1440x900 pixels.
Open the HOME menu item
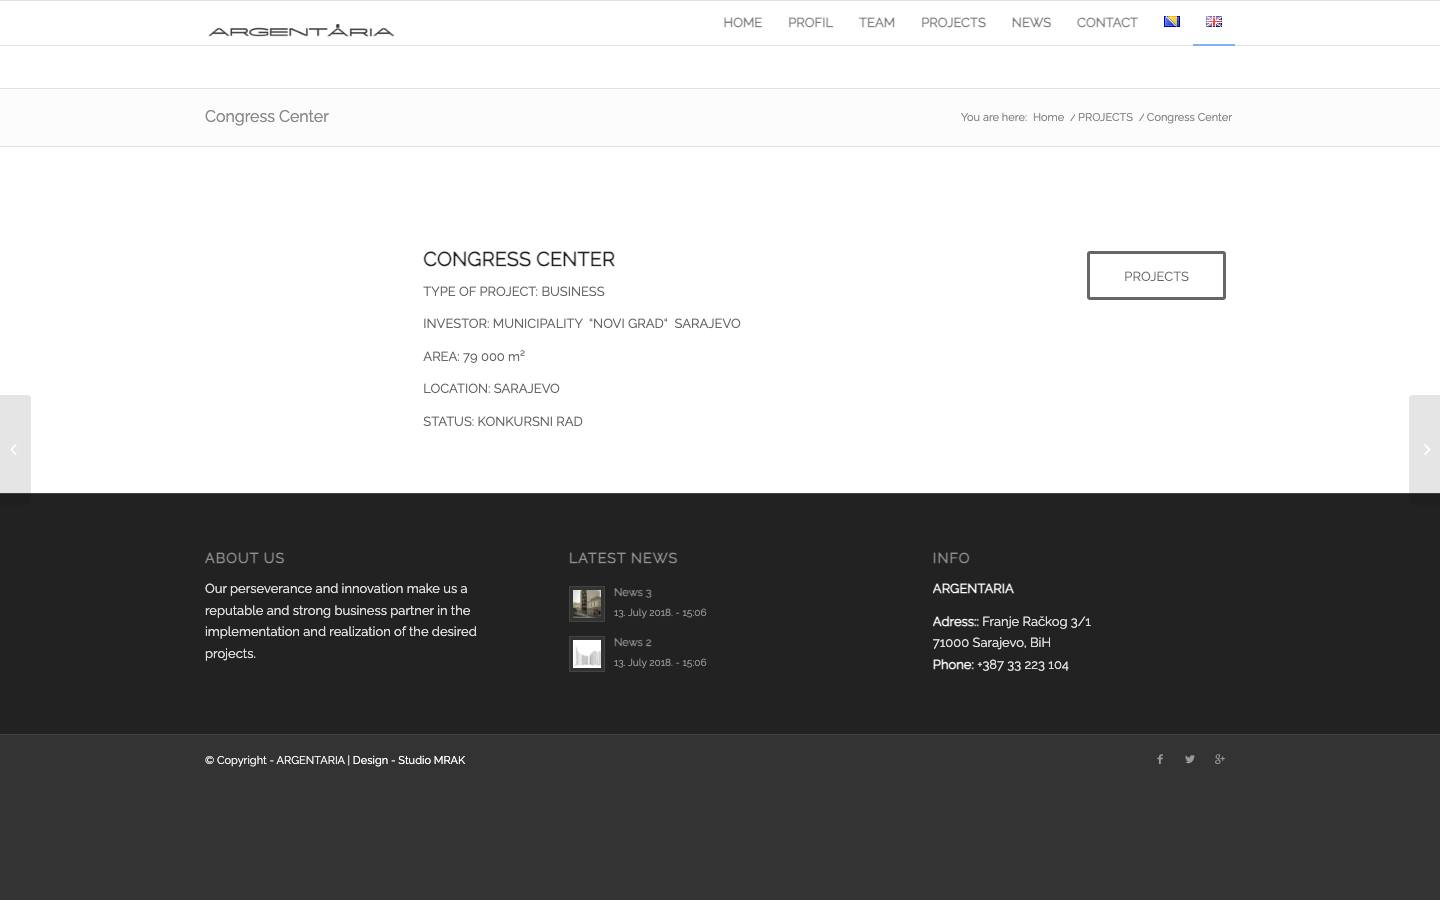(x=743, y=22)
